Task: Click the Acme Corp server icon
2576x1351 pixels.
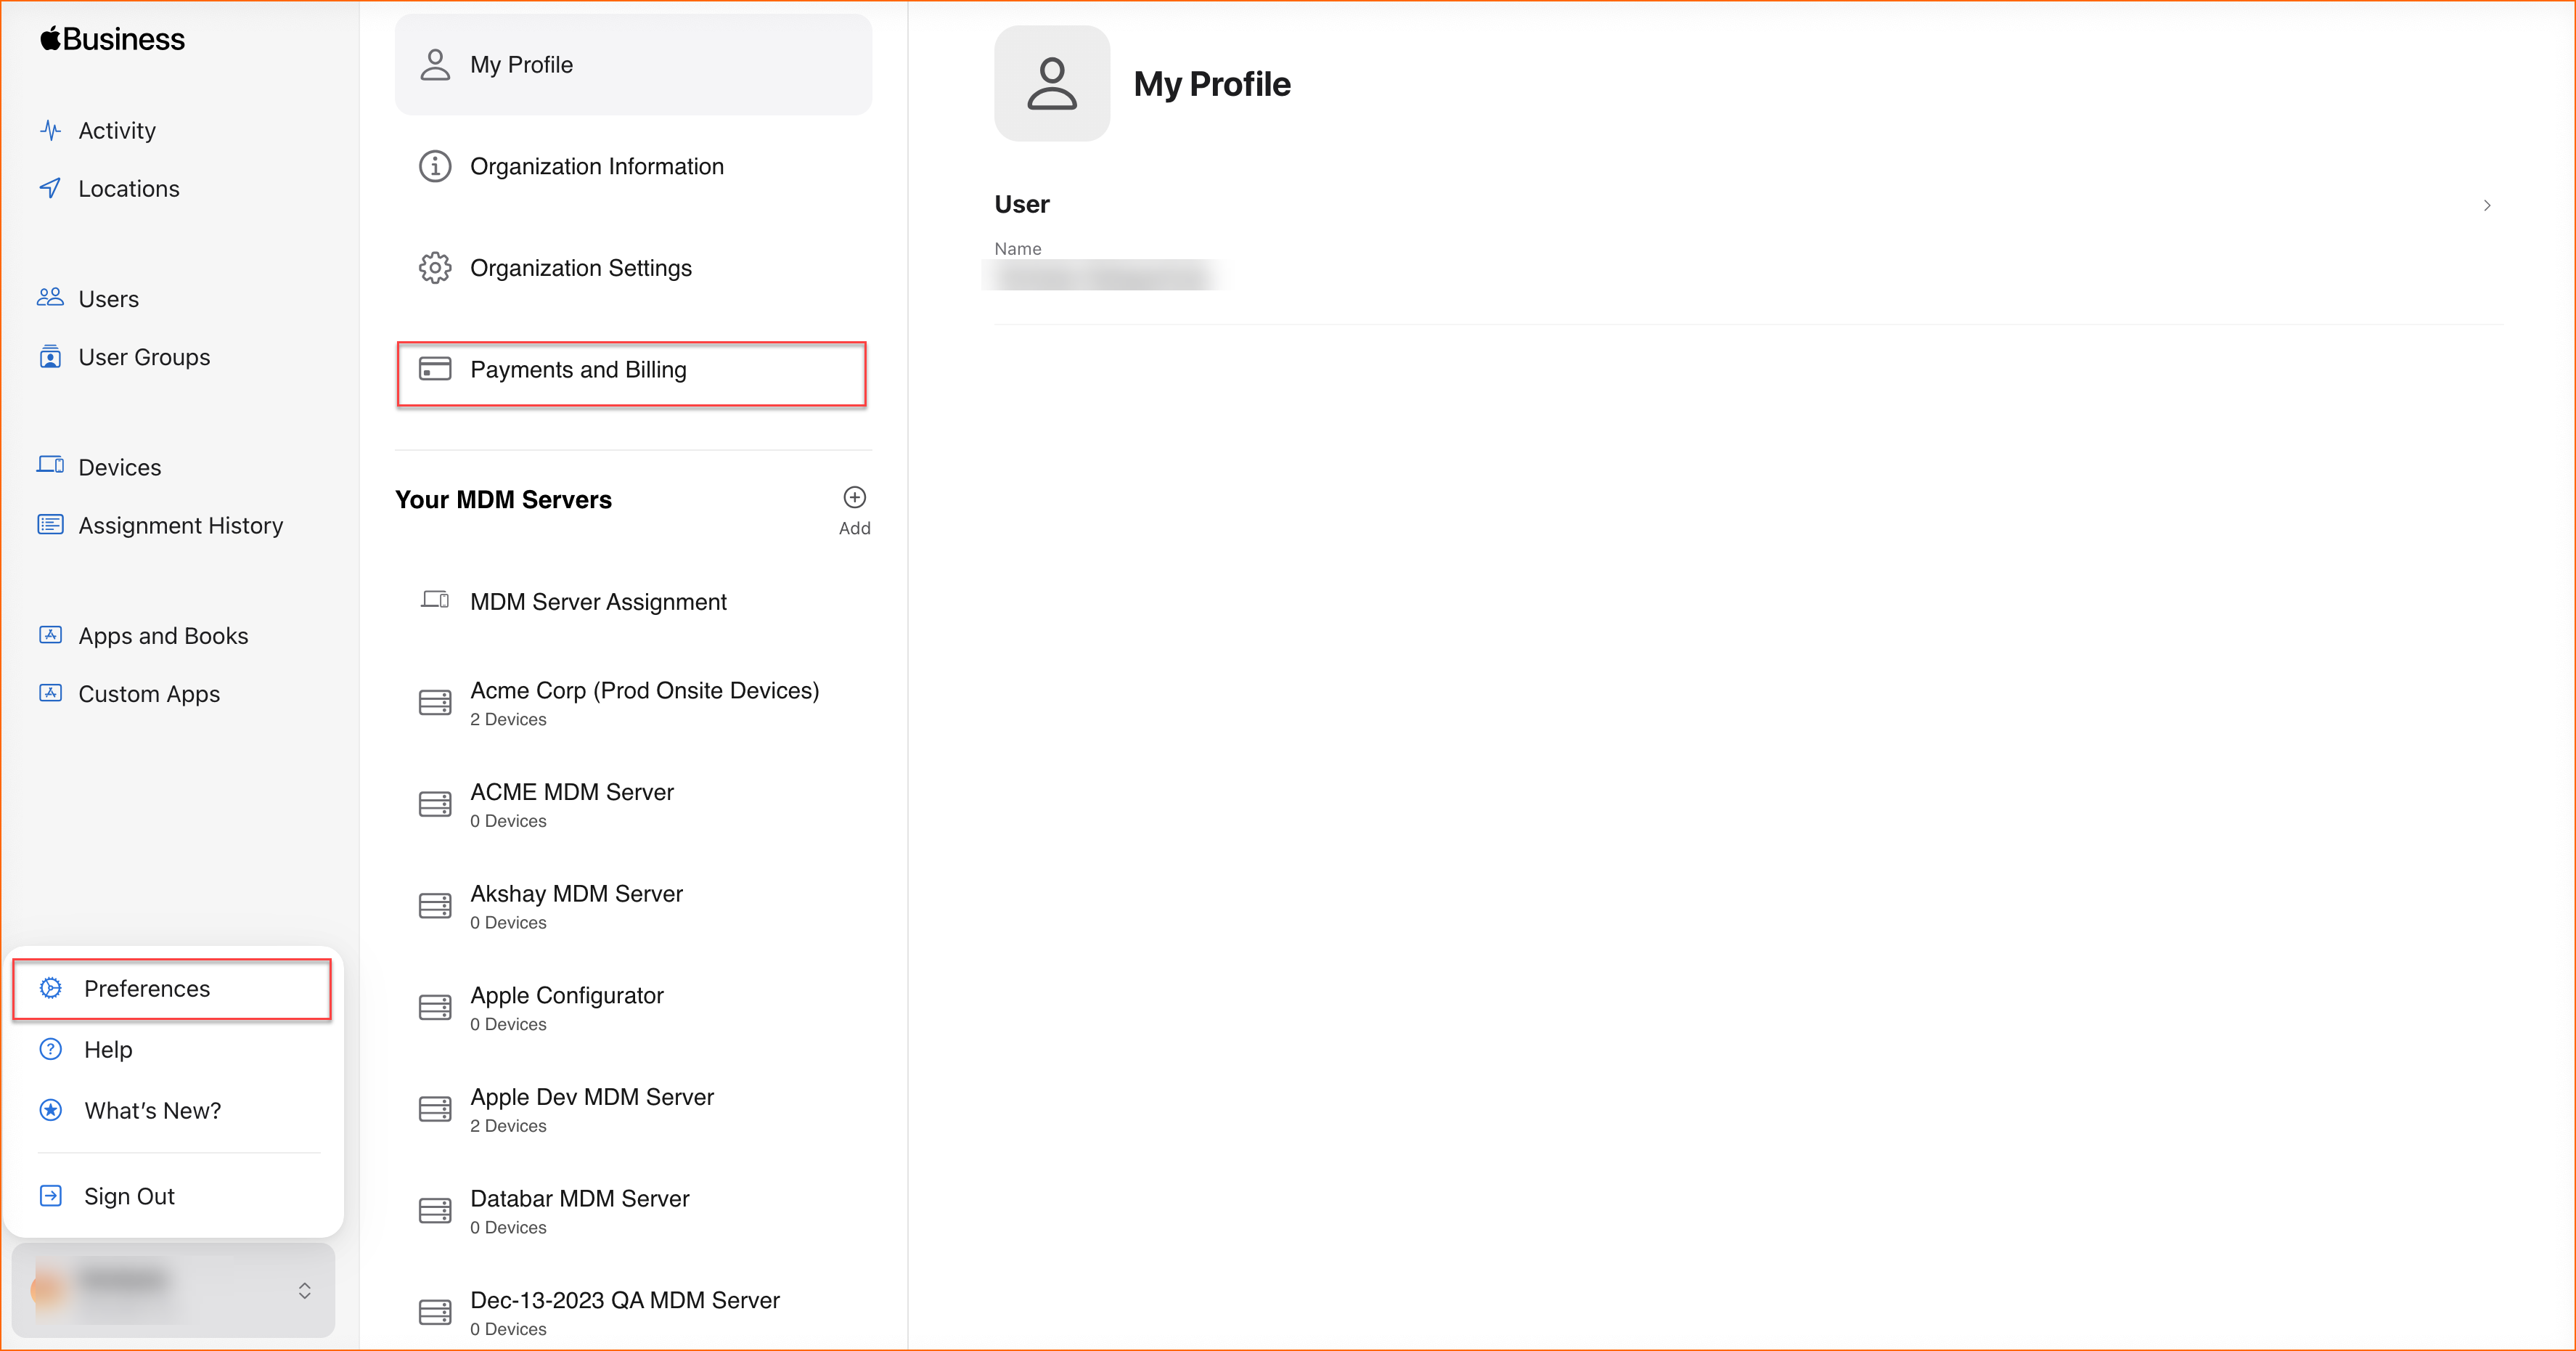Action: [x=435, y=703]
